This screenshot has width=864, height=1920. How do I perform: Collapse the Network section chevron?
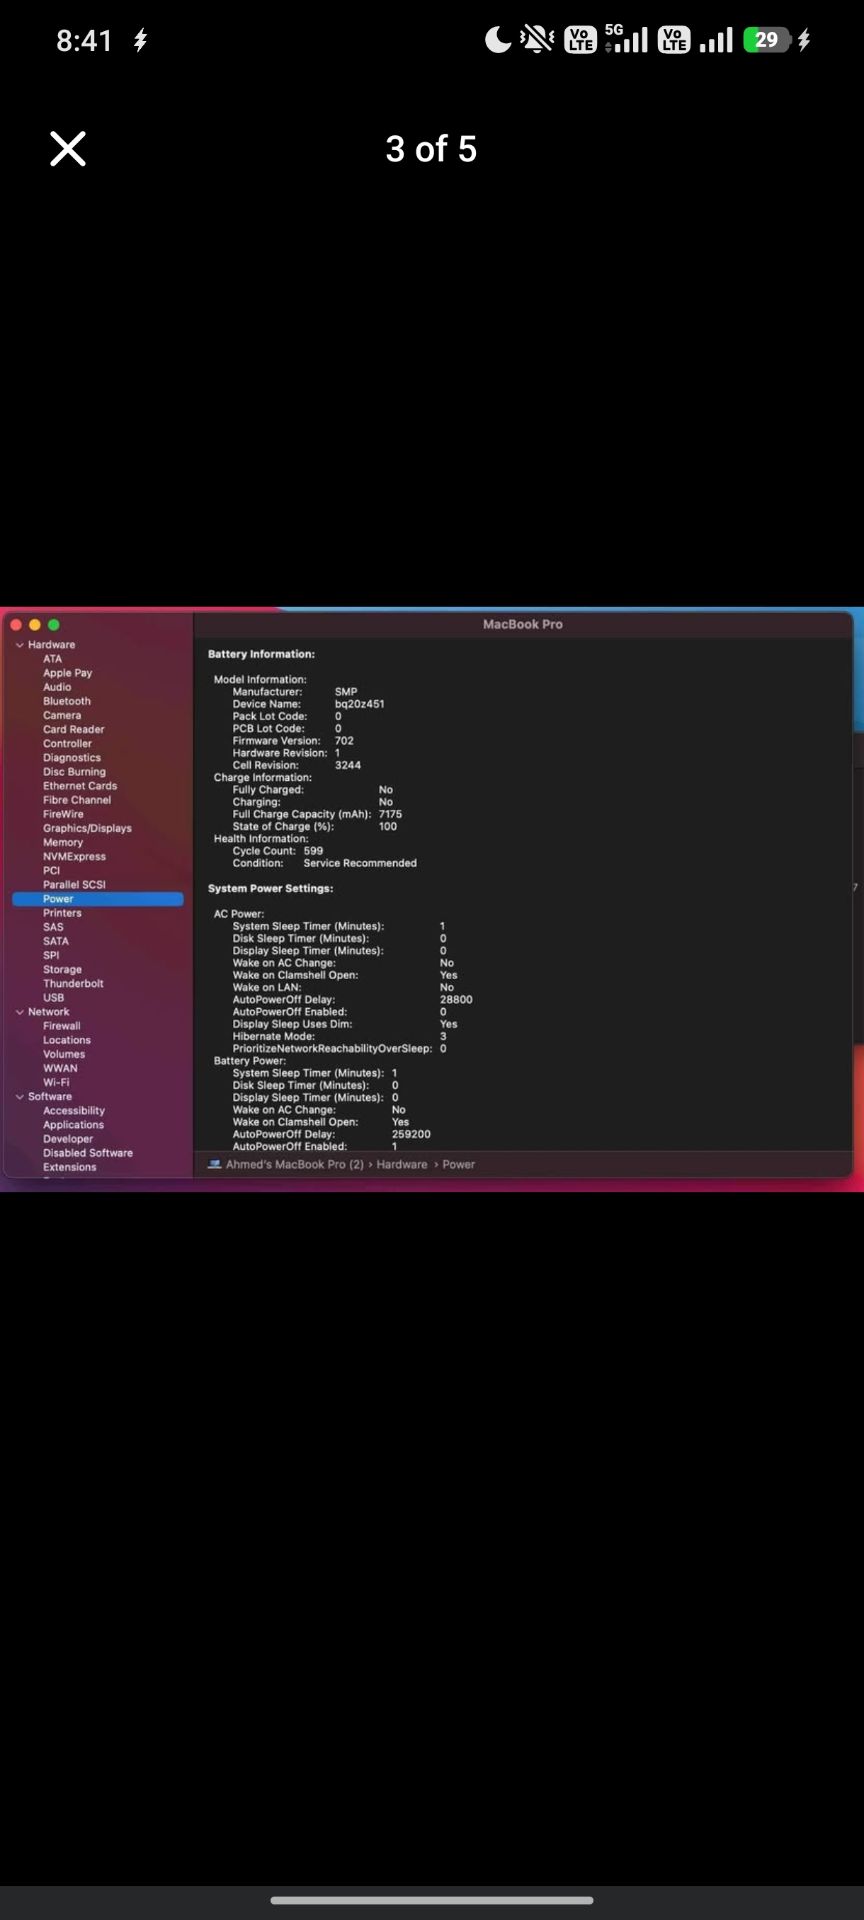tap(19, 1012)
